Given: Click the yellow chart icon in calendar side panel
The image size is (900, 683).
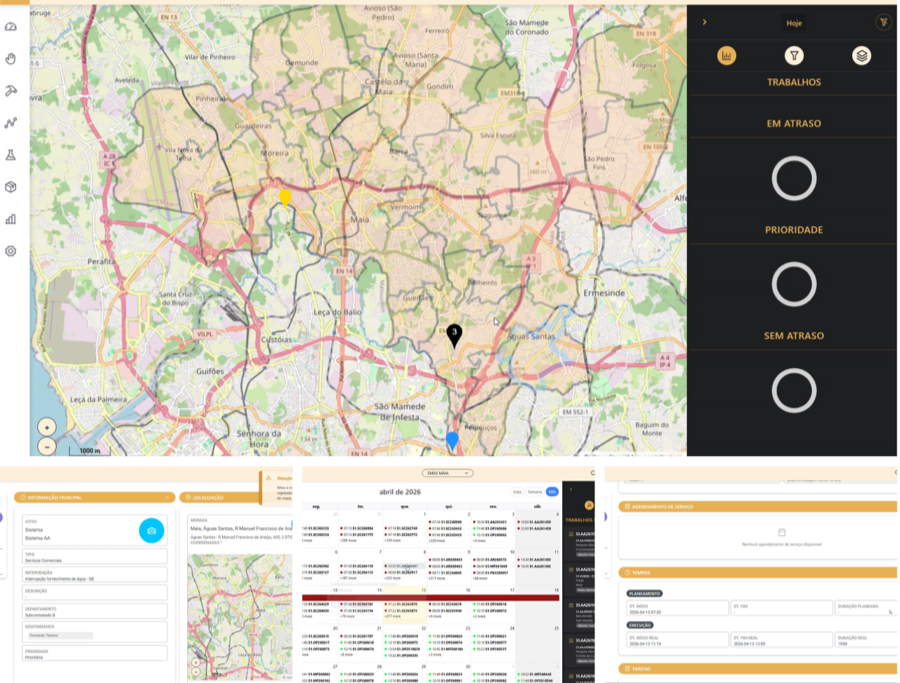Looking at the screenshot, I should click(x=588, y=505).
